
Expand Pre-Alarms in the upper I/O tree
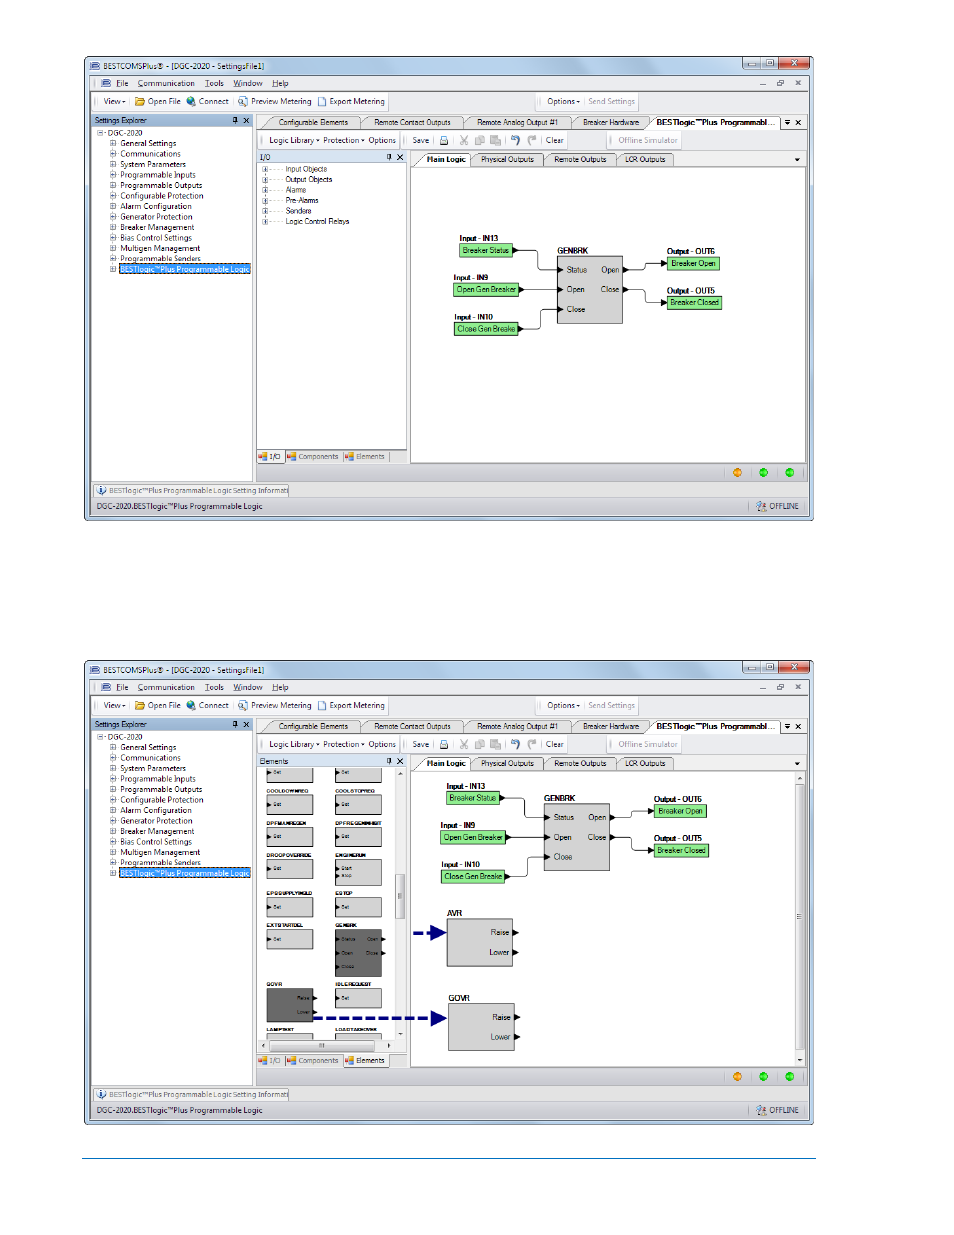click(x=266, y=201)
